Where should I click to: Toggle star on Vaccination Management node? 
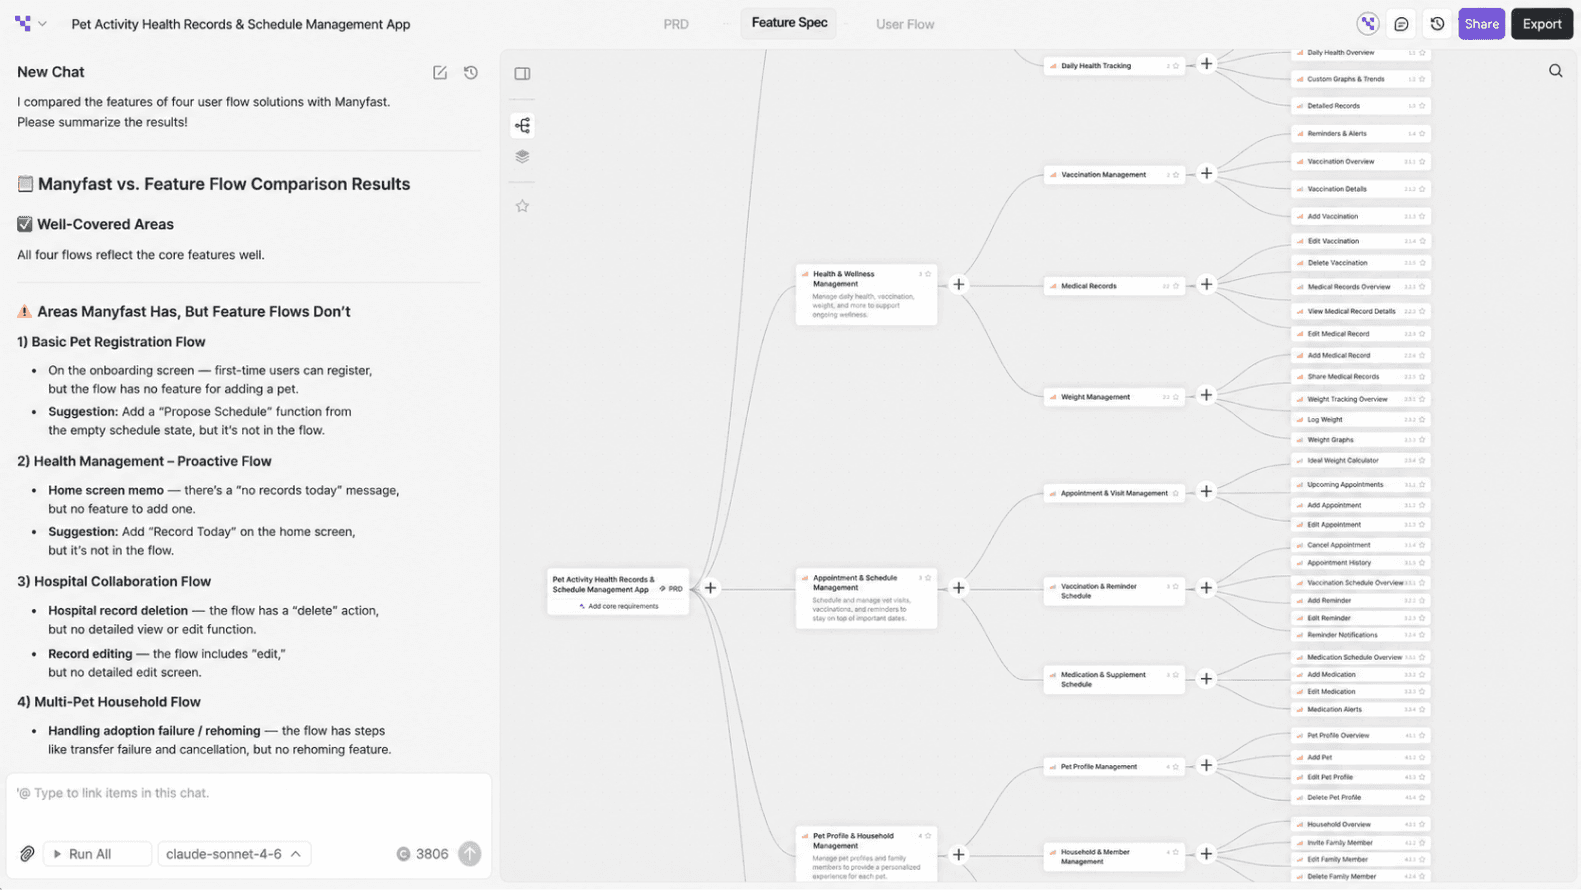pyautogui.click(x=1176, y=175)
